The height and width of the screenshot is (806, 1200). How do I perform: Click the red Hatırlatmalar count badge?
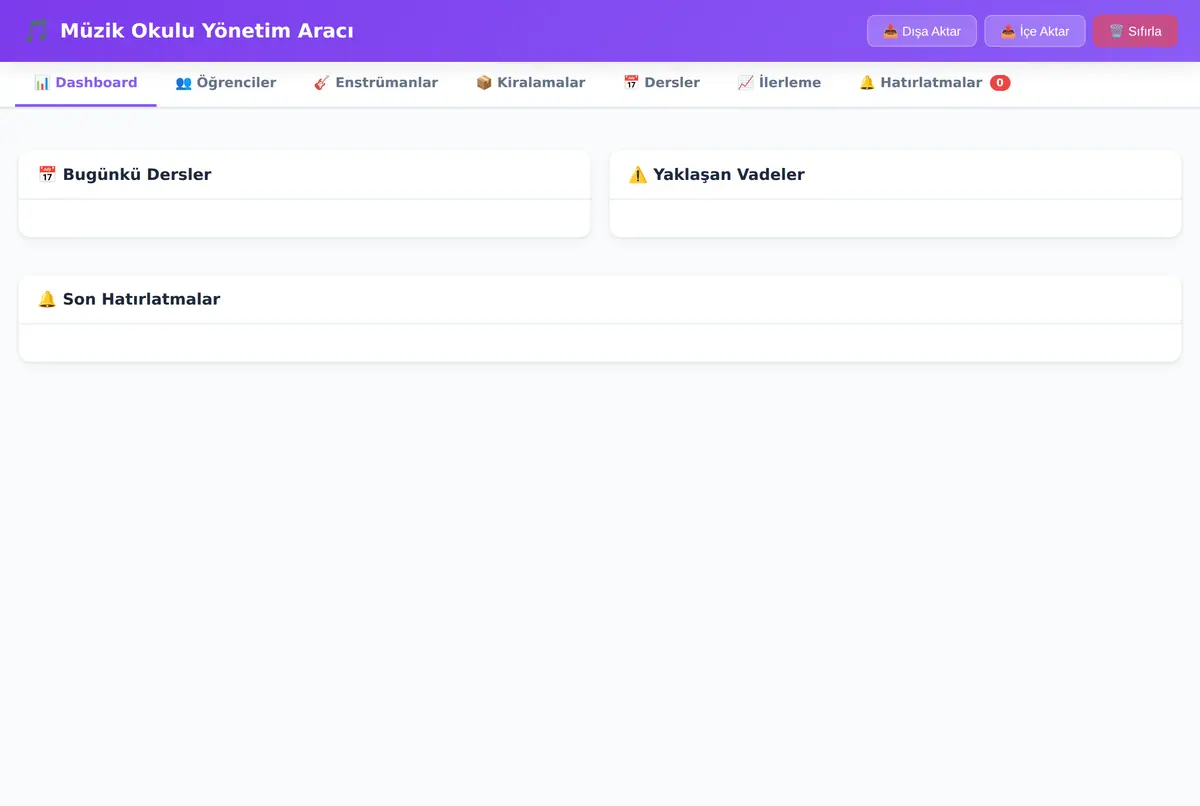coord(1000,83)
